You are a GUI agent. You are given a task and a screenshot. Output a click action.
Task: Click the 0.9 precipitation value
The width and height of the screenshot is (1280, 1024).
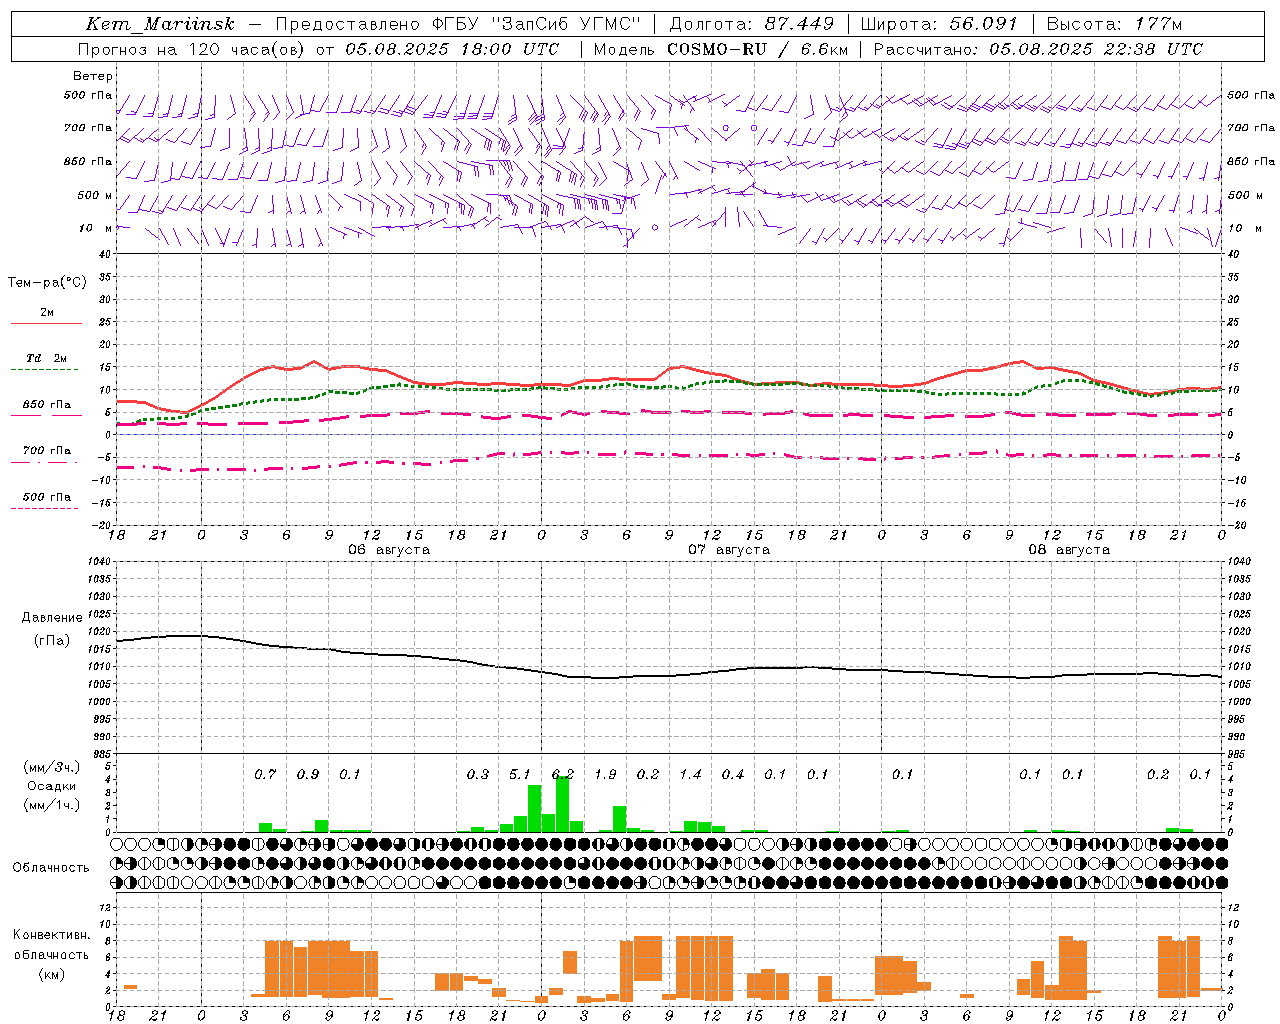click(x=308, y=774)
